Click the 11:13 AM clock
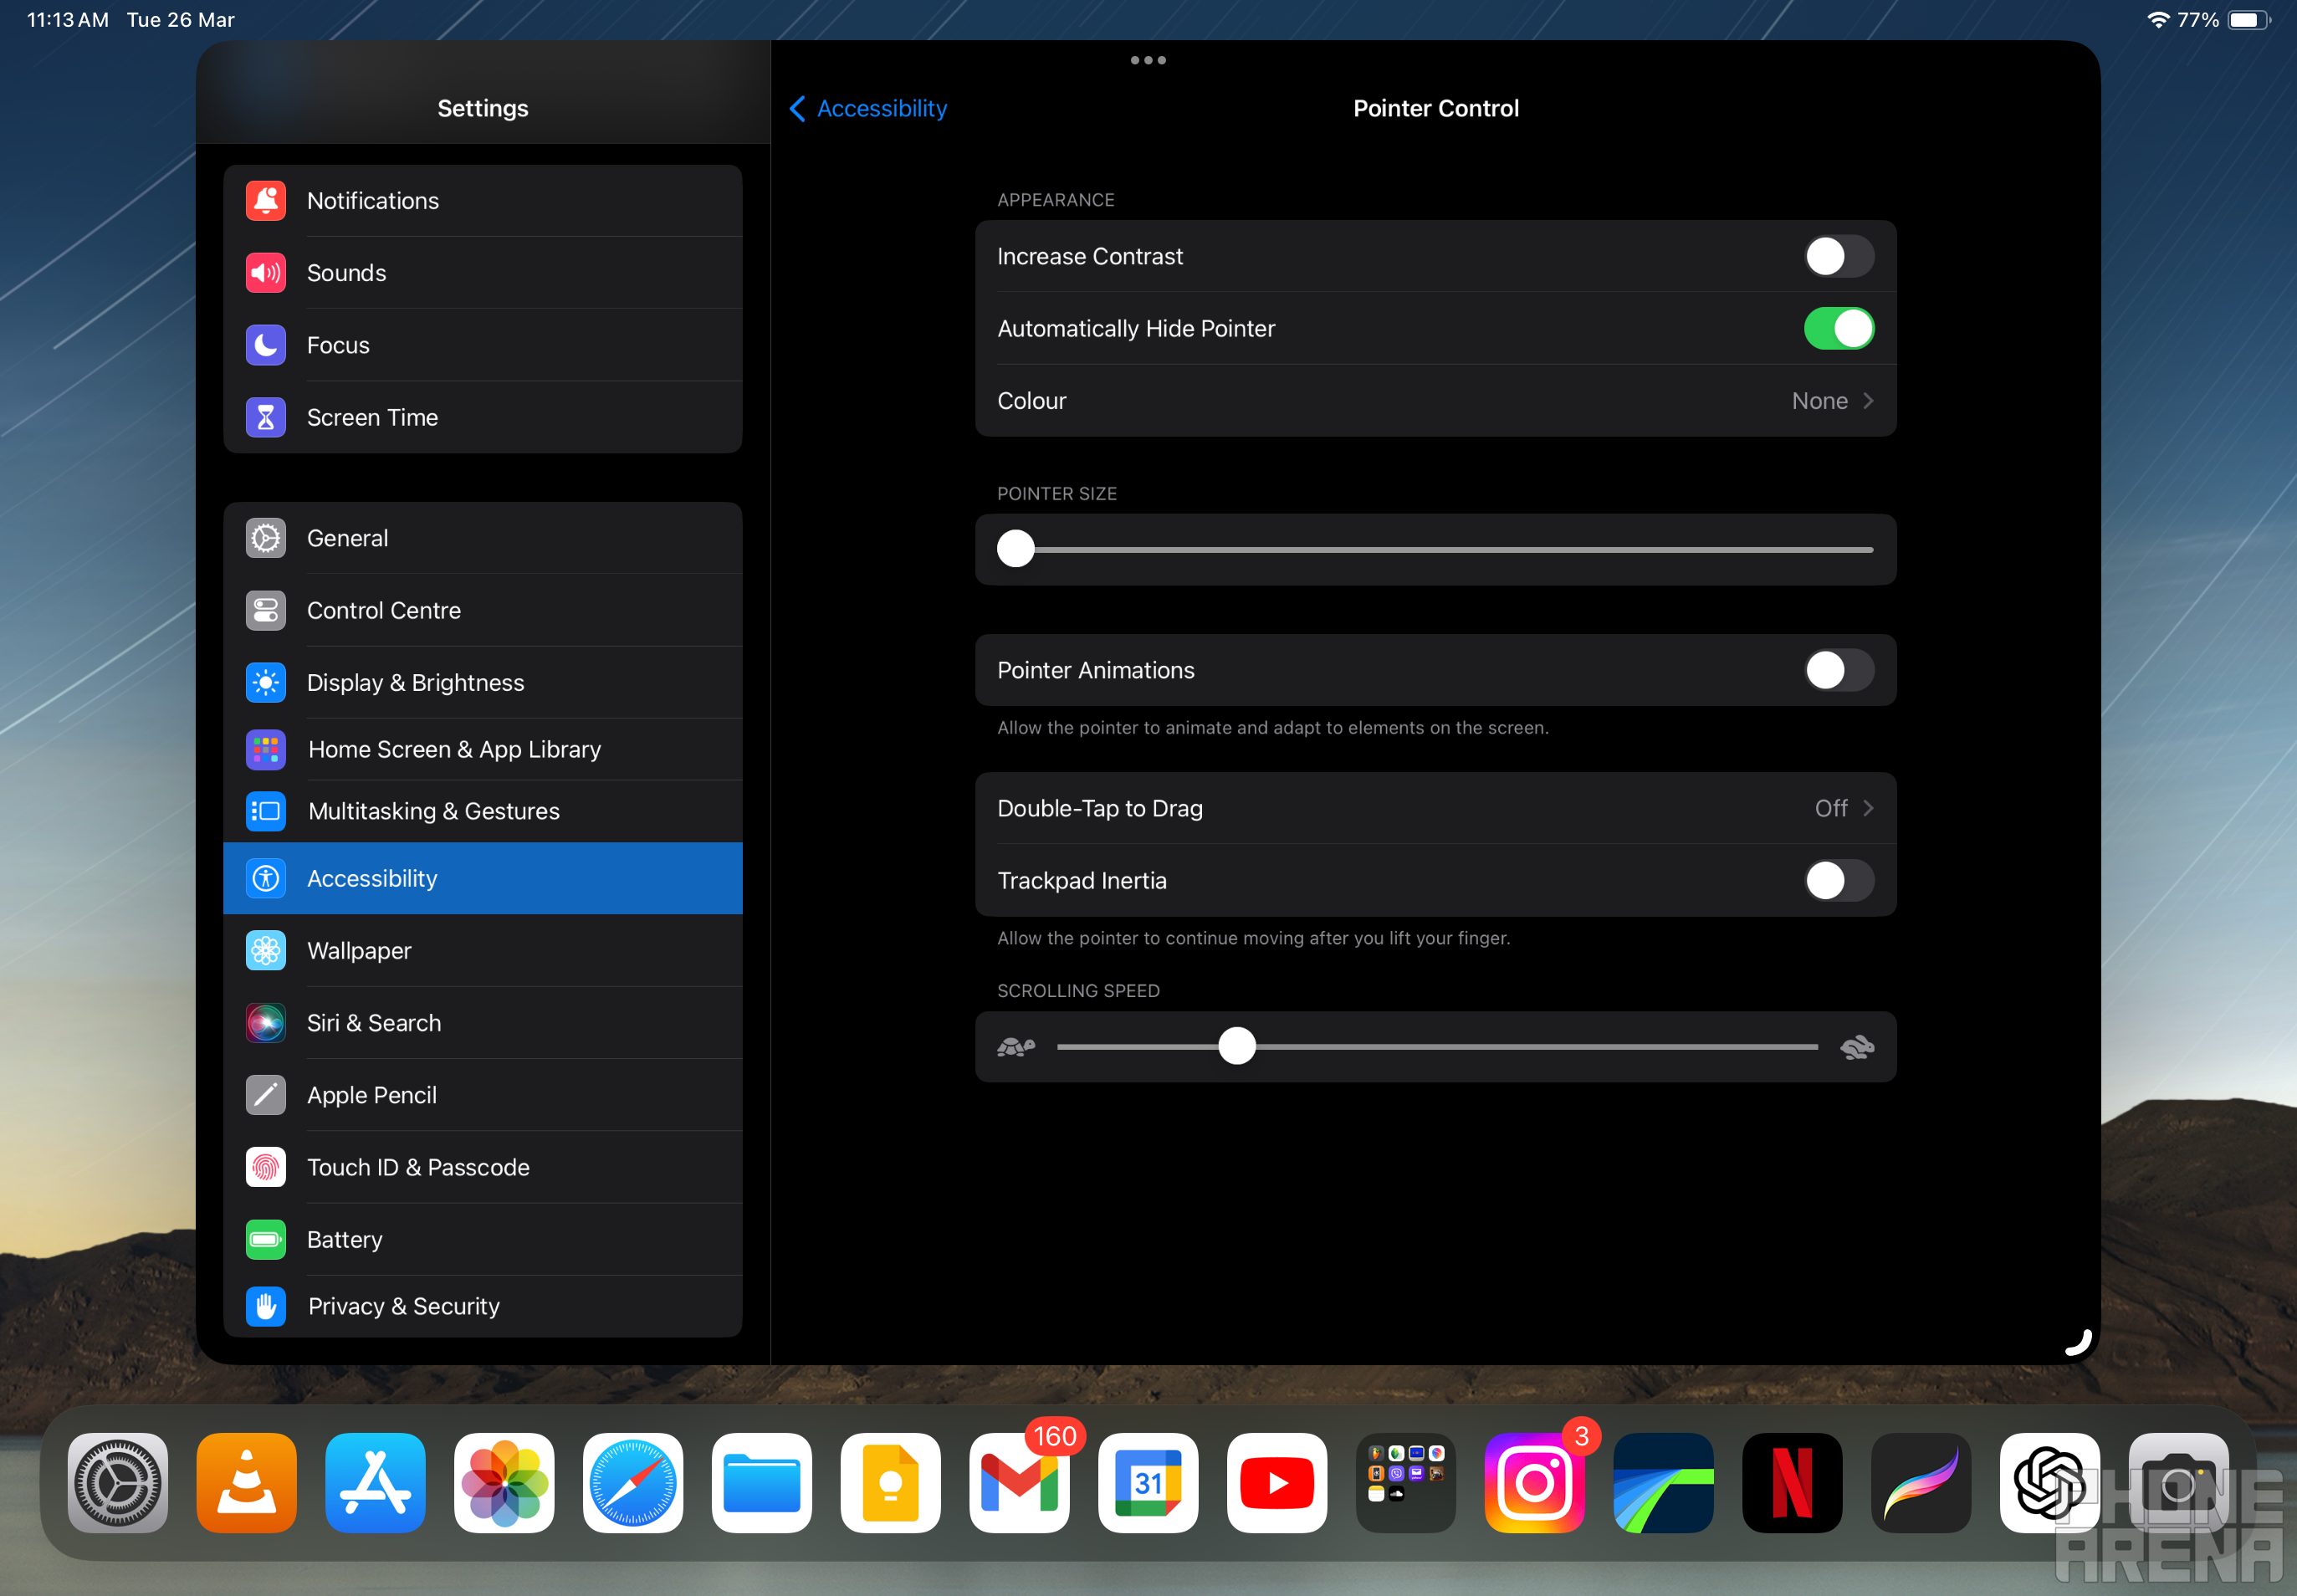 click(68, 20)
